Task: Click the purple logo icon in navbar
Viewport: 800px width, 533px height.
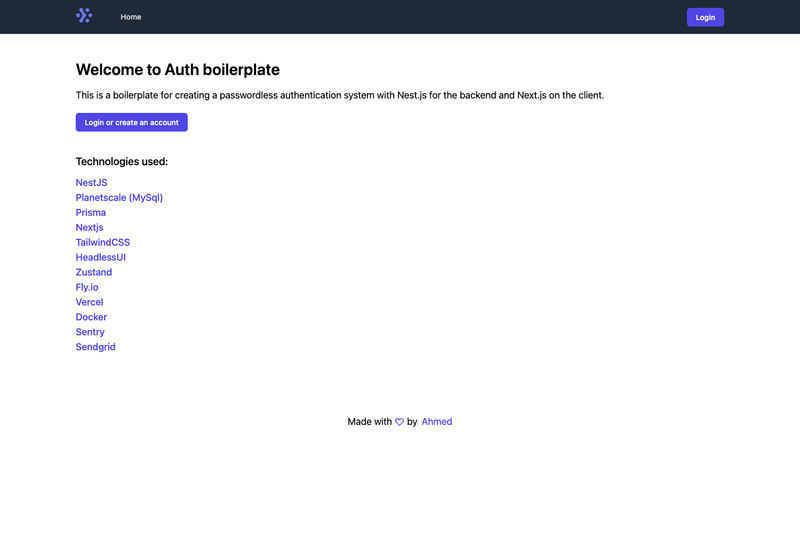Action: [84, 16]
